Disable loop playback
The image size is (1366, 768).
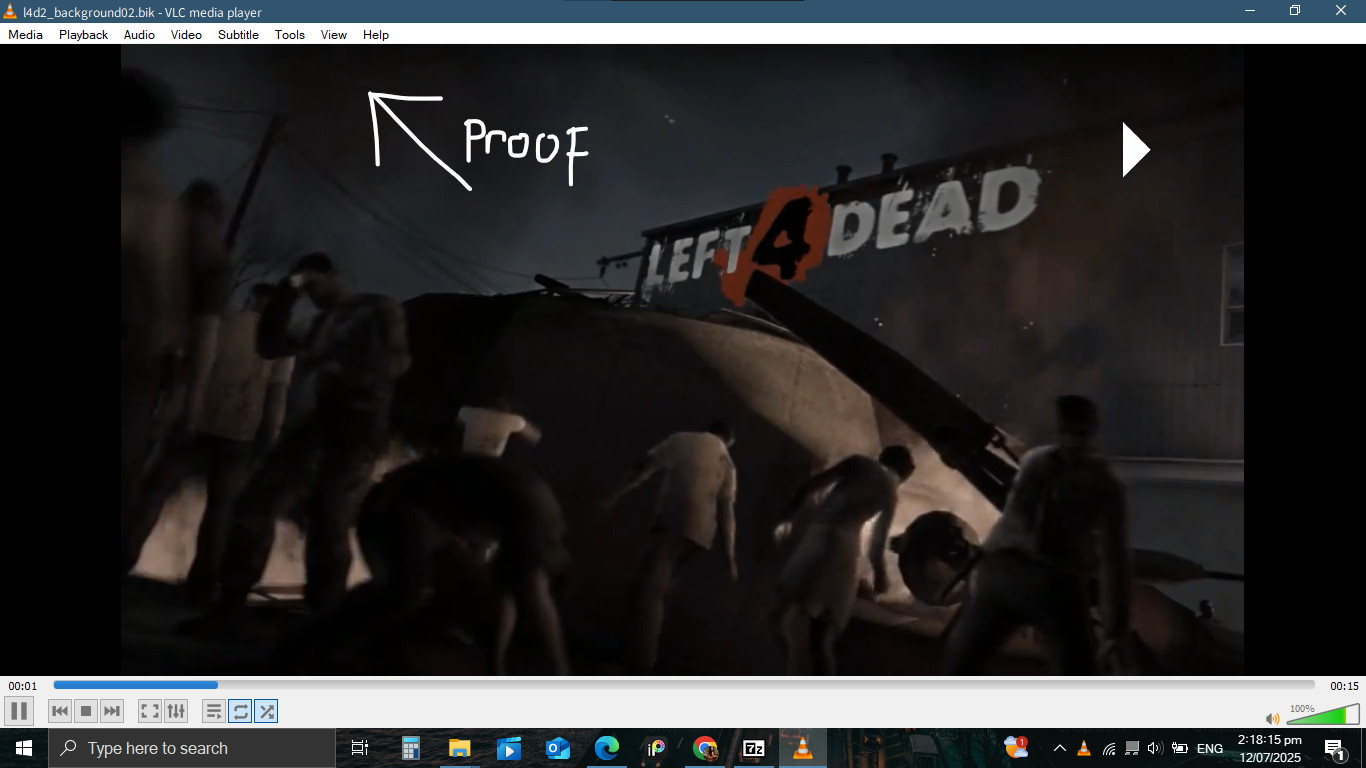click(242, 710)
